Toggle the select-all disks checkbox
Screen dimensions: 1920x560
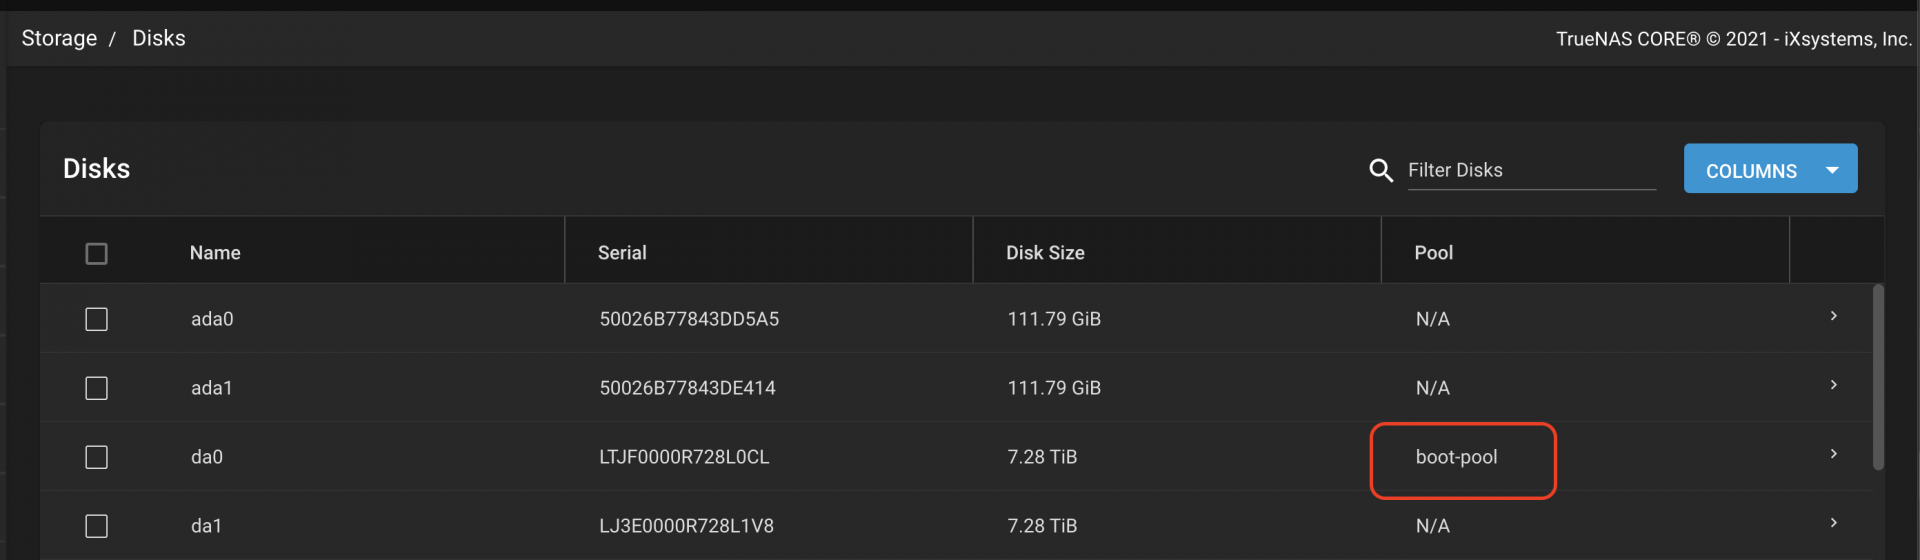click(97, 254)
